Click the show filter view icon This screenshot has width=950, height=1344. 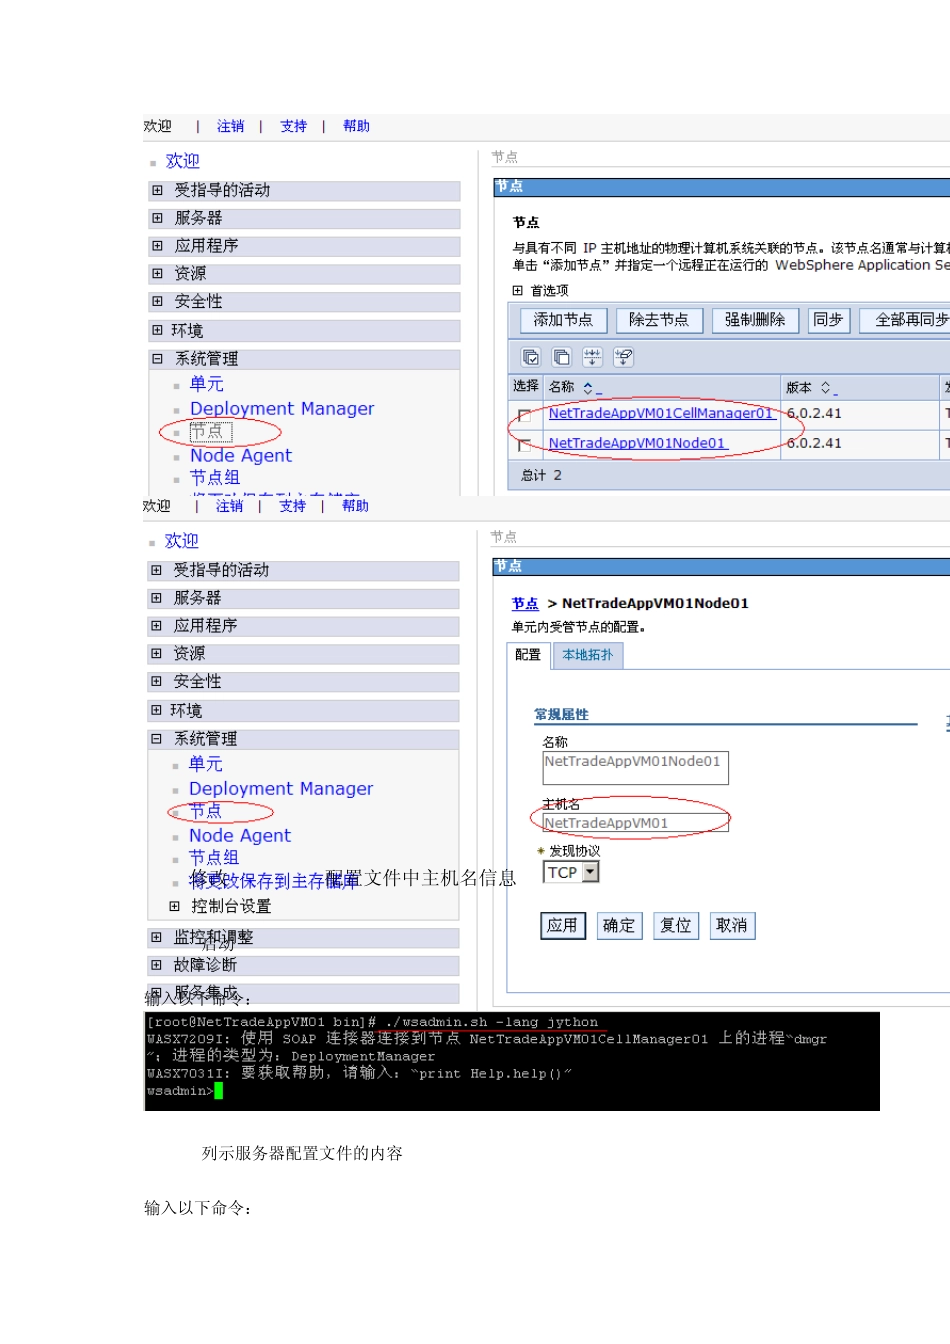593,357
